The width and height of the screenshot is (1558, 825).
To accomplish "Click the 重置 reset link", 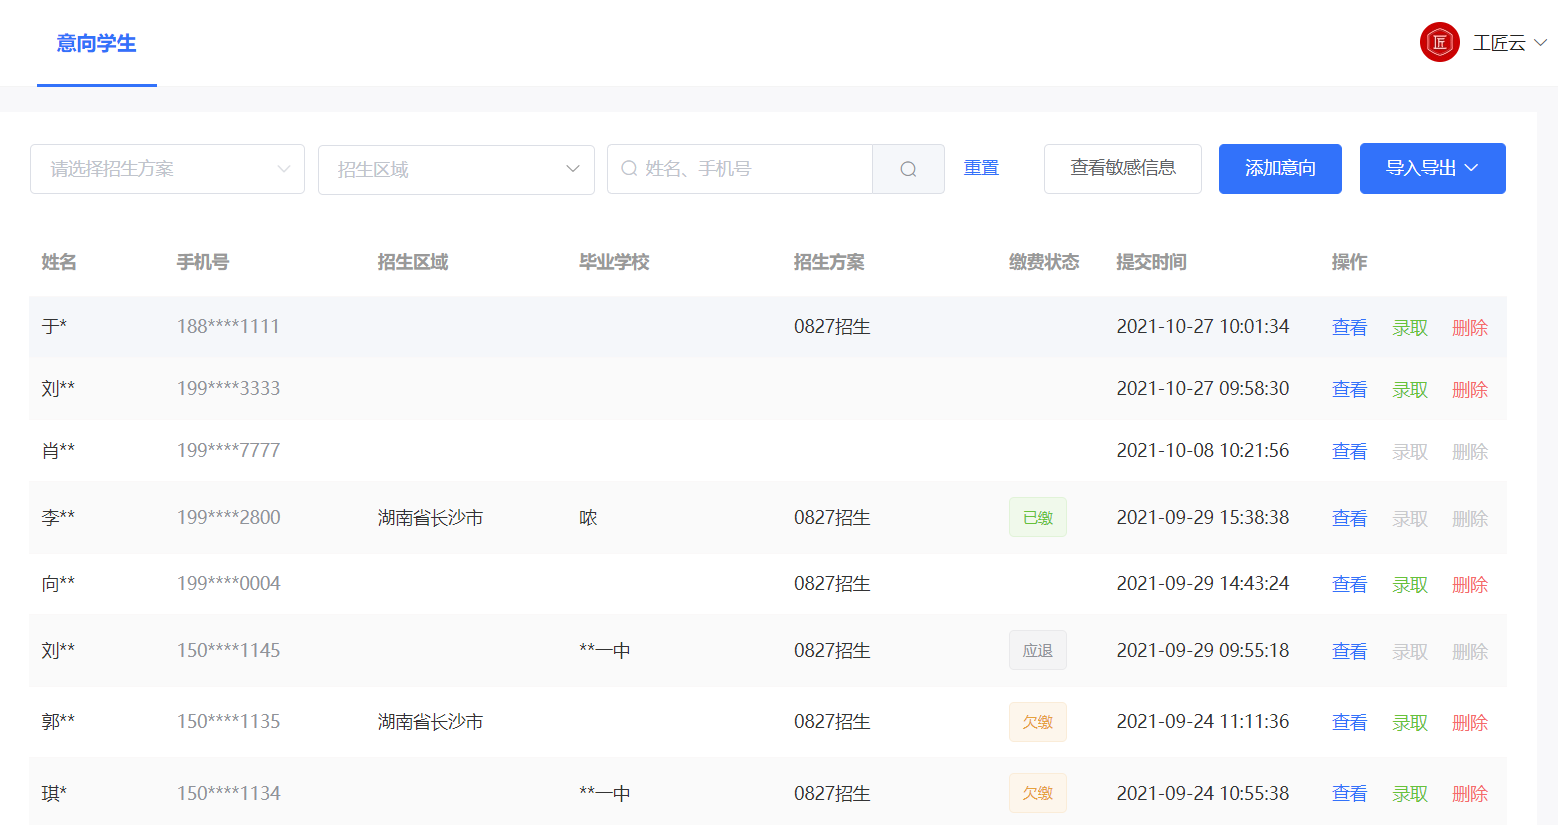I will (x=981, y=168).
